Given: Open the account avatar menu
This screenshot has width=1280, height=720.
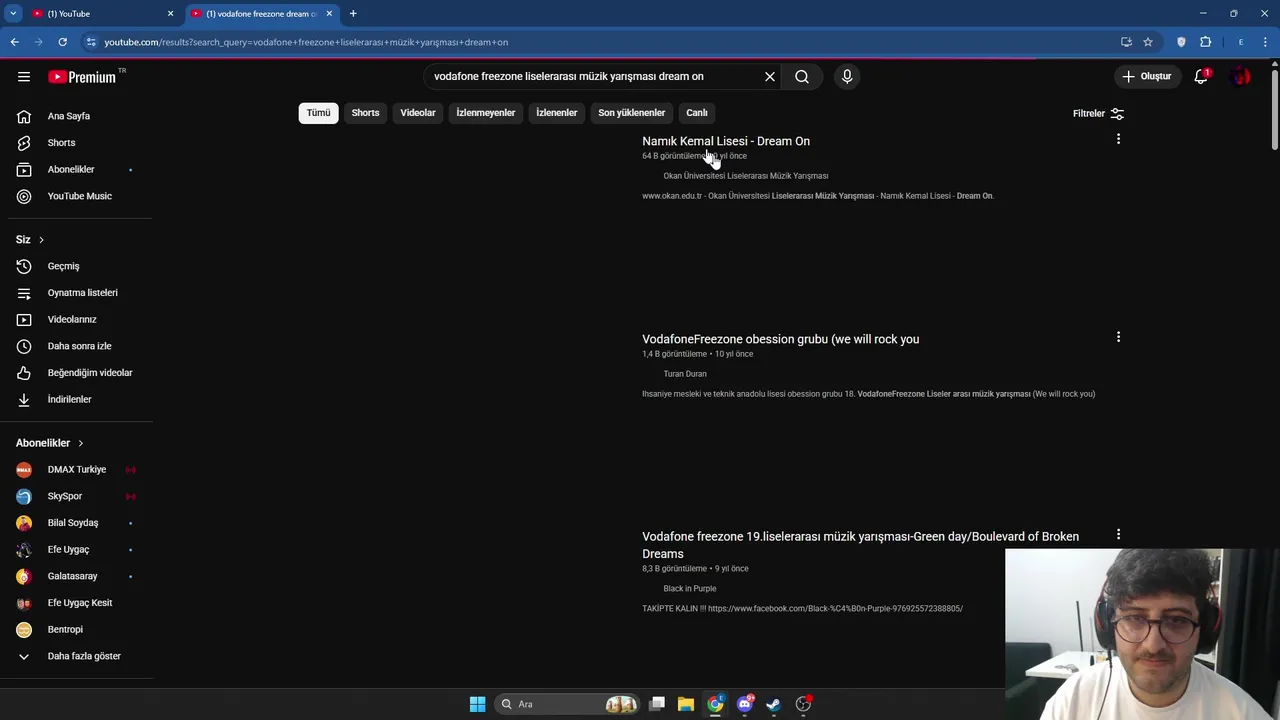Looking at the screenshot, I should [1241, 77].
